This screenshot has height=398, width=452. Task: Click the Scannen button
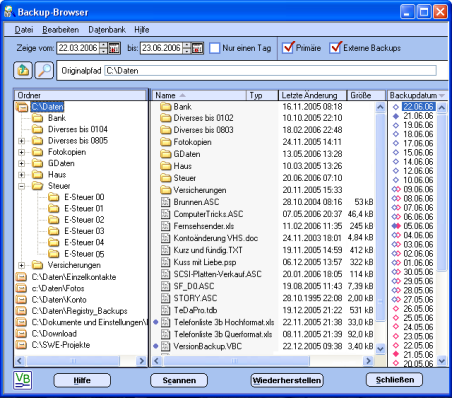click(x=179, y=380)
